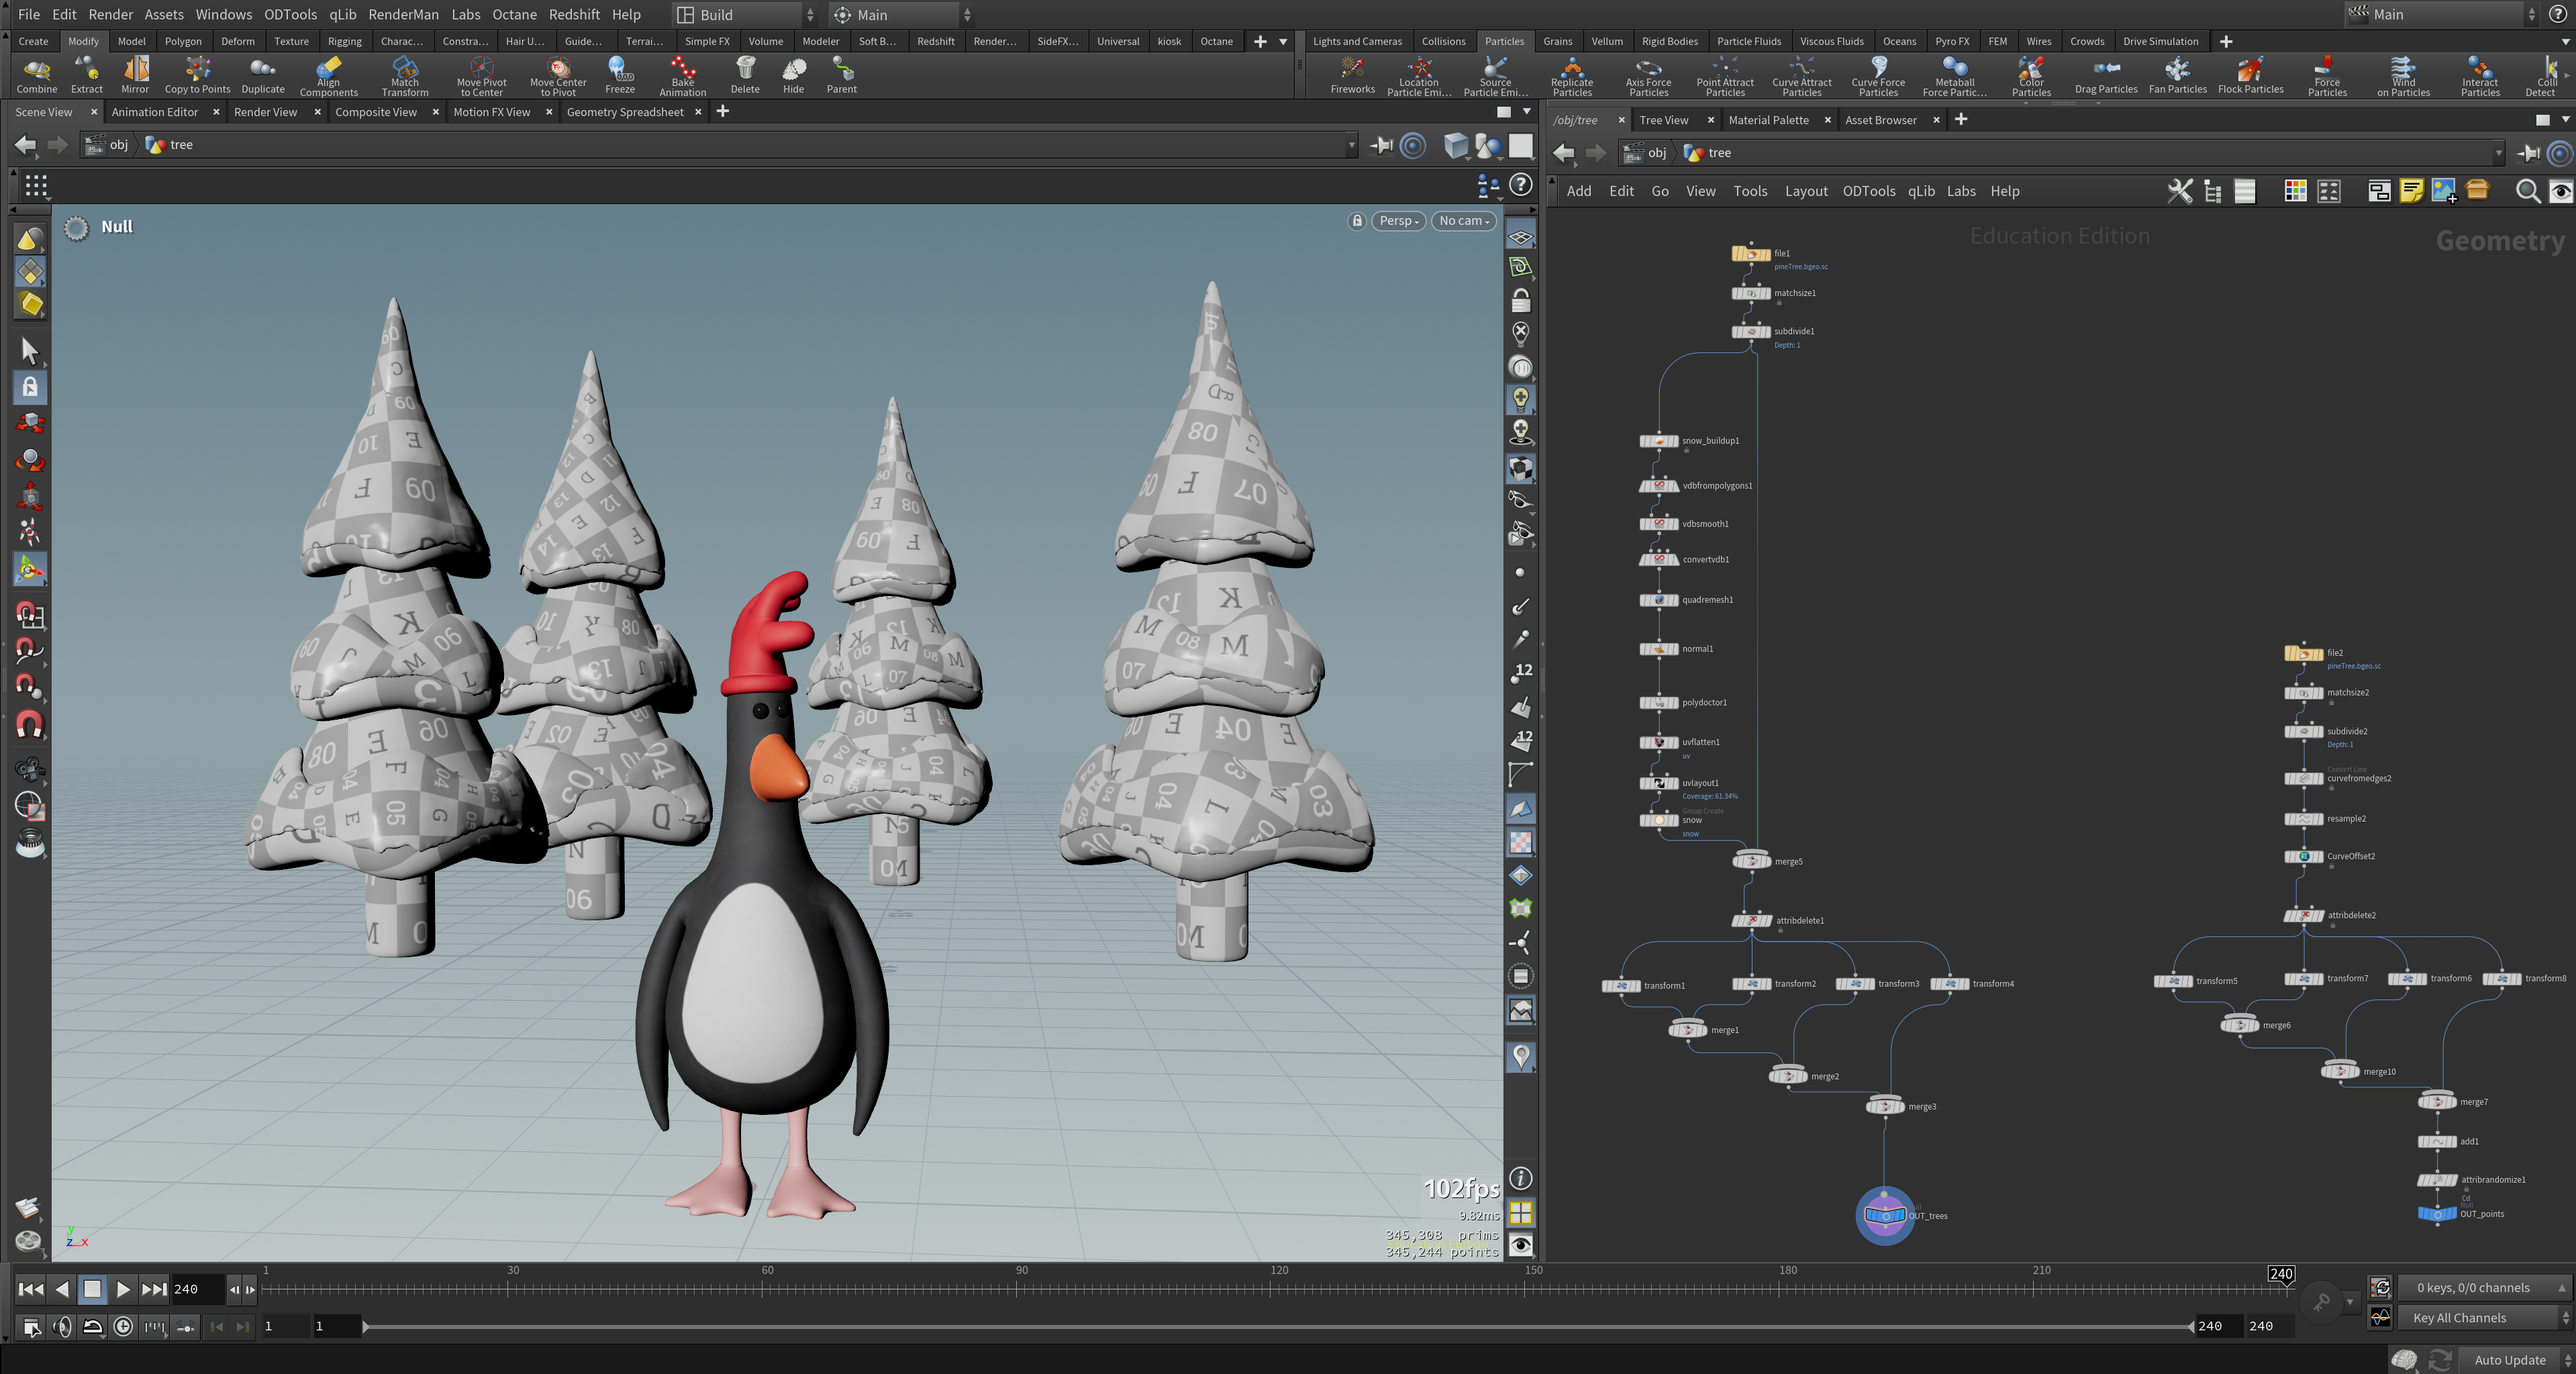Select the Rigid Bodies shelf tab
This screenshot has width=2576, height=1374.
[x=1669, y=41]
